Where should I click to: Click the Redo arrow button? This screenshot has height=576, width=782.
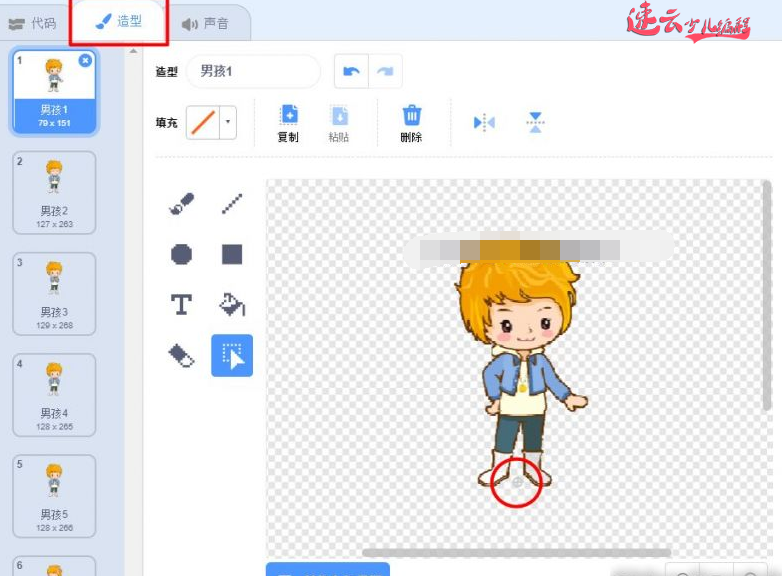[385, 71]
